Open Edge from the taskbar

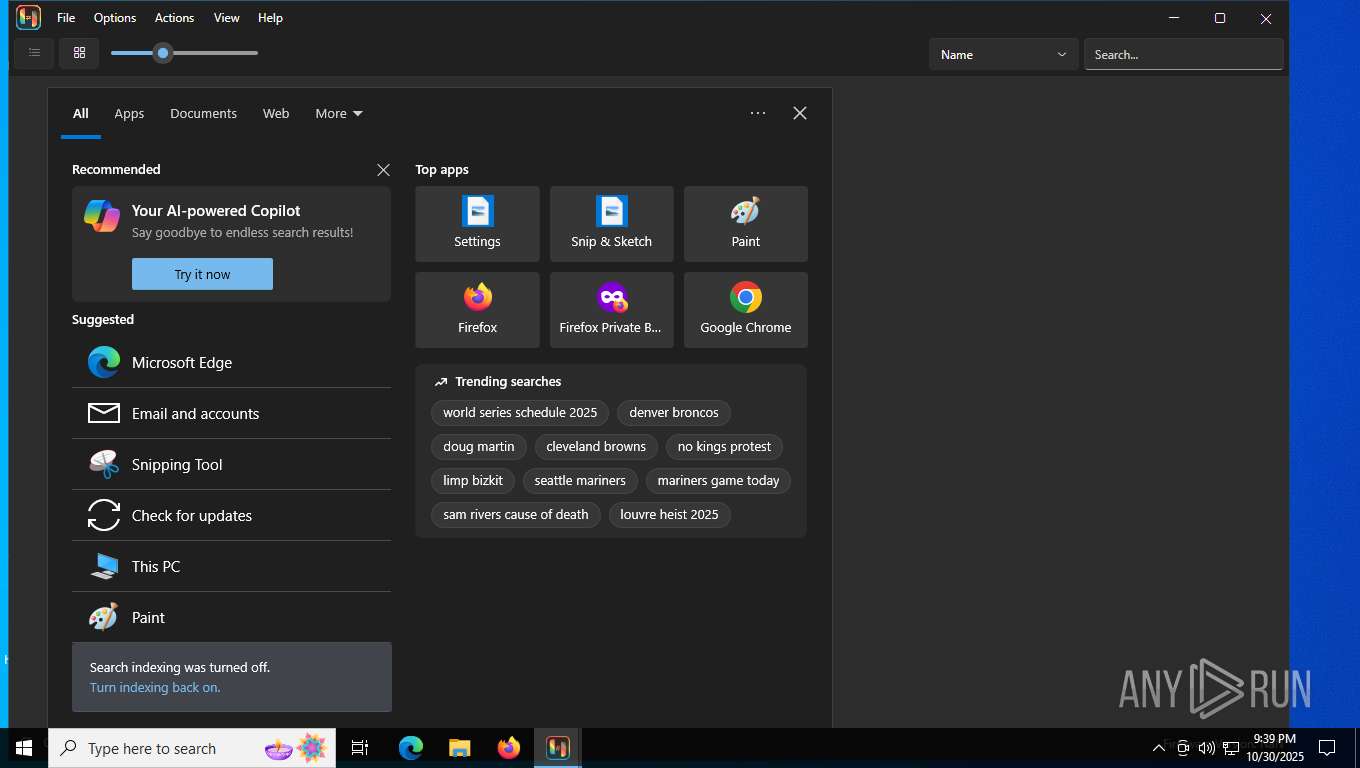[x=410, y=748]
